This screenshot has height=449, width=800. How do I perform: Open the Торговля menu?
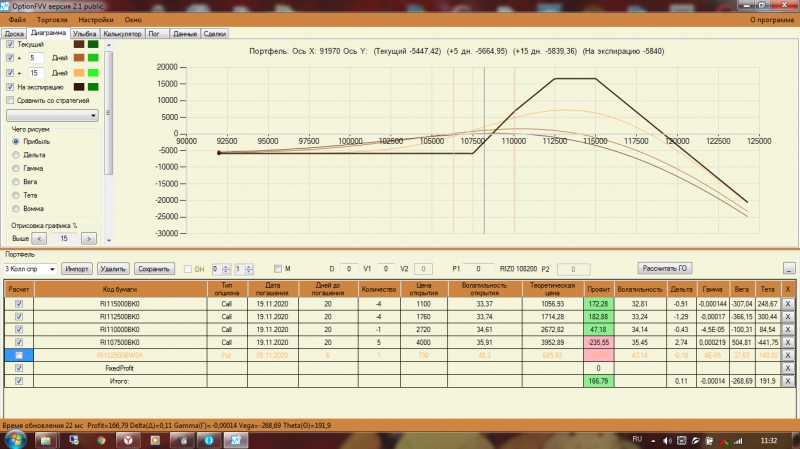(x=52, y=19)
